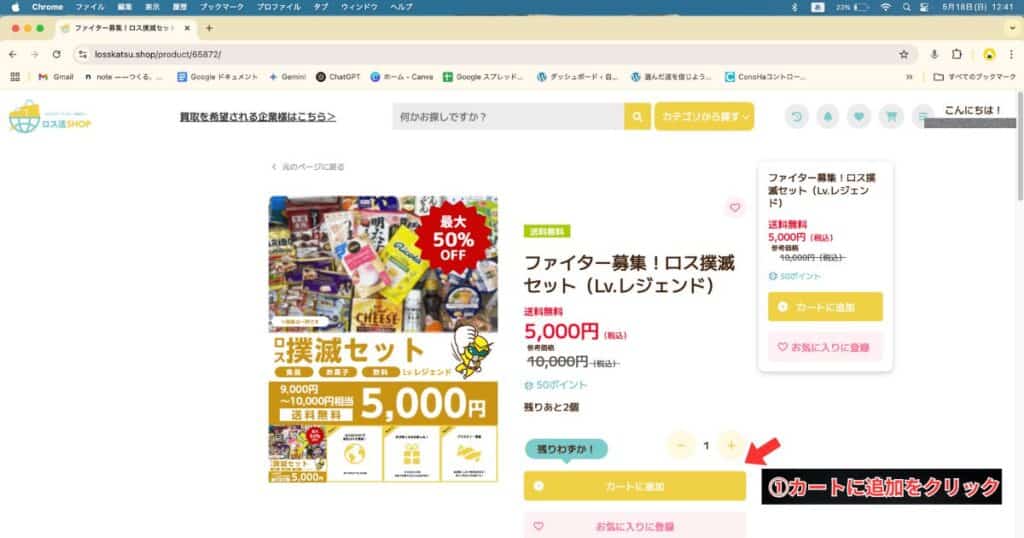Click the main カートに追加 button
This screenshot has width=1024, height=538.
coord(635,486)
